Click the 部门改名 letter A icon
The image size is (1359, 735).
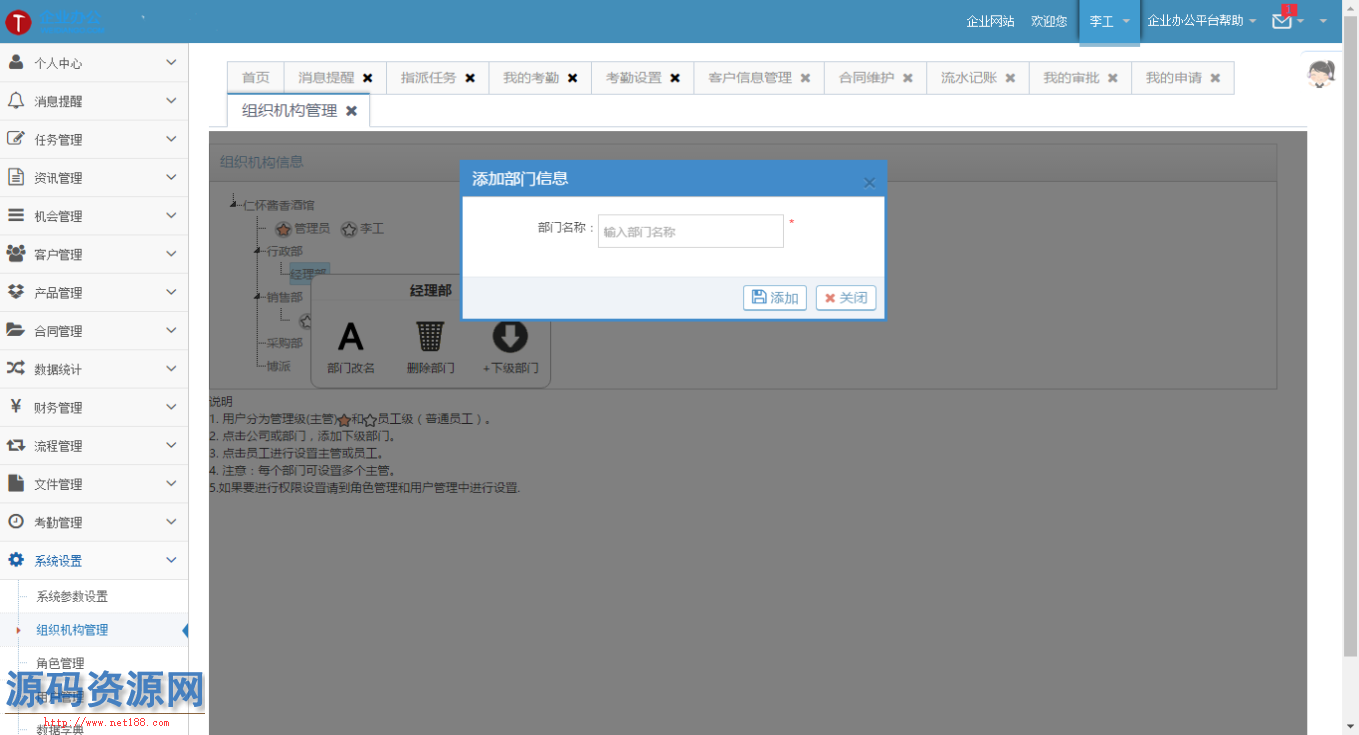[351, 336]
